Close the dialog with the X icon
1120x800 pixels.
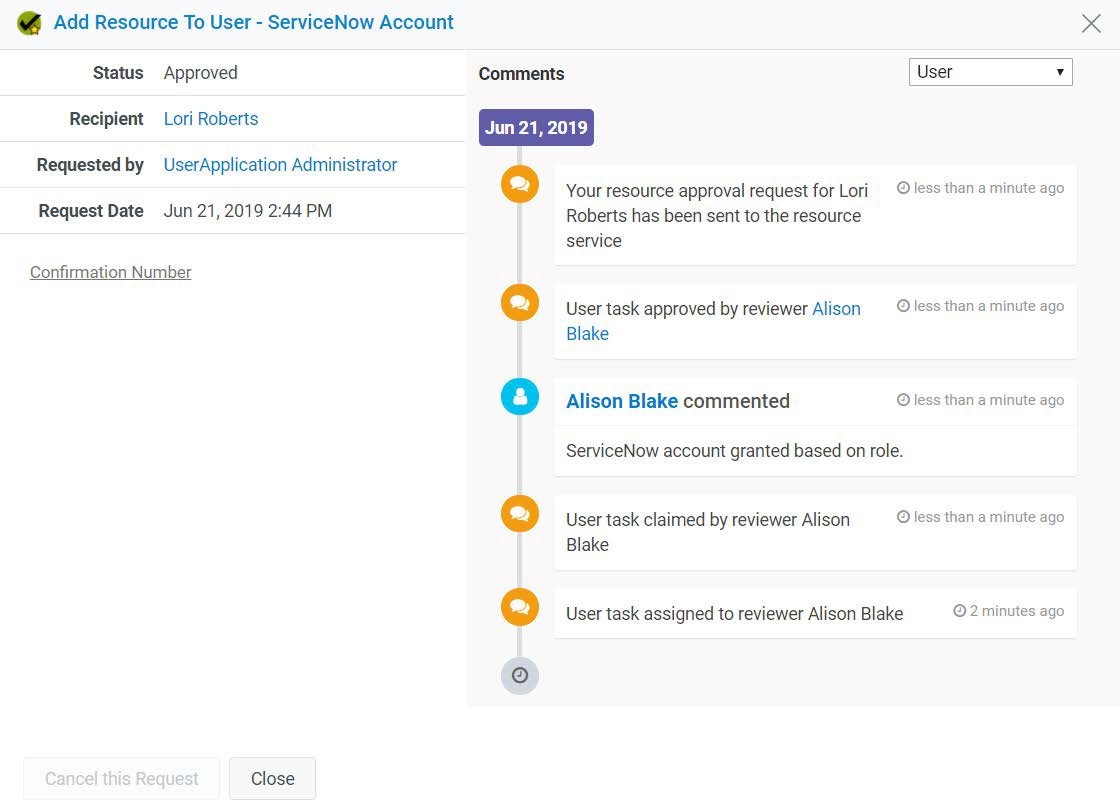click(1091, 24)
